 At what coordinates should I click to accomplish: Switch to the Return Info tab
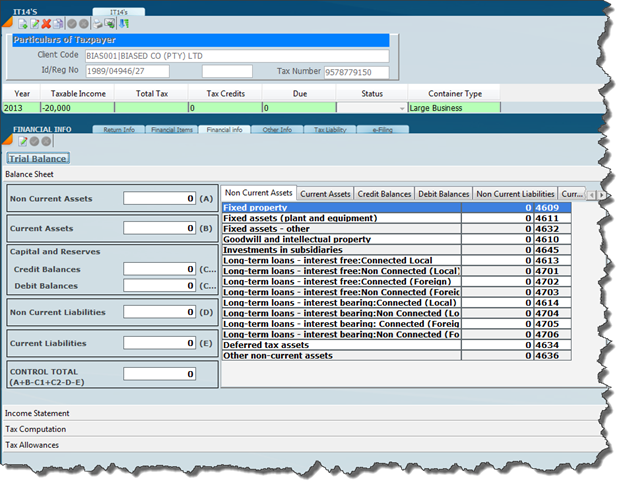(119, 129)
